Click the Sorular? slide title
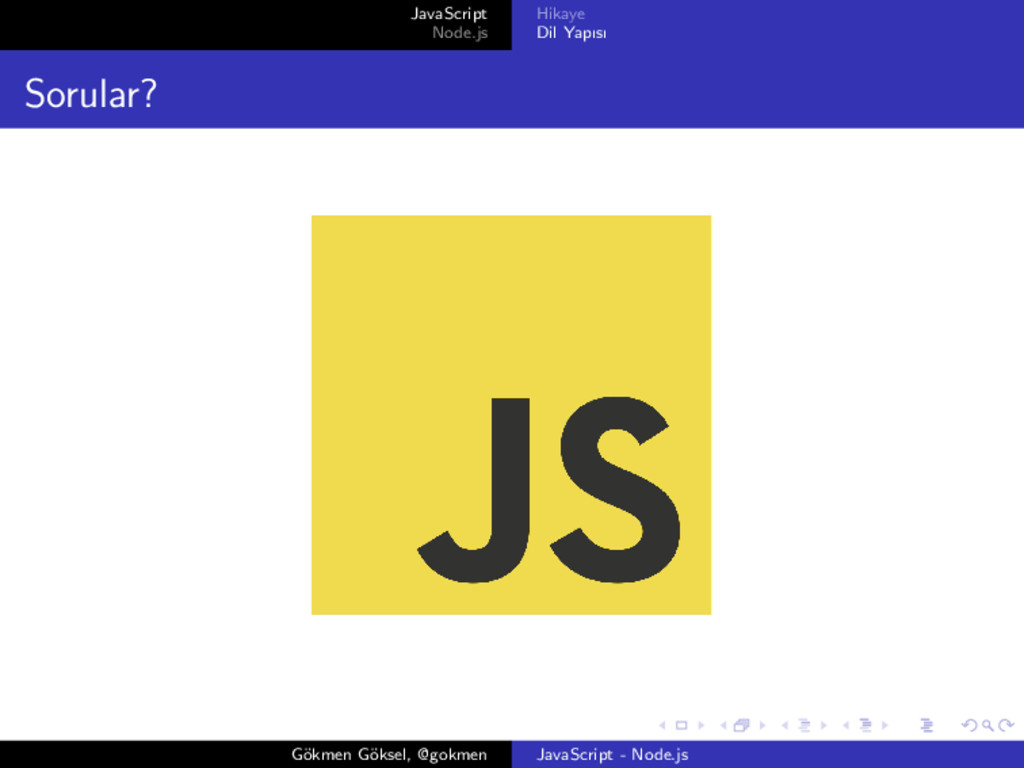 pyautogui.click(x=91, y=93)
